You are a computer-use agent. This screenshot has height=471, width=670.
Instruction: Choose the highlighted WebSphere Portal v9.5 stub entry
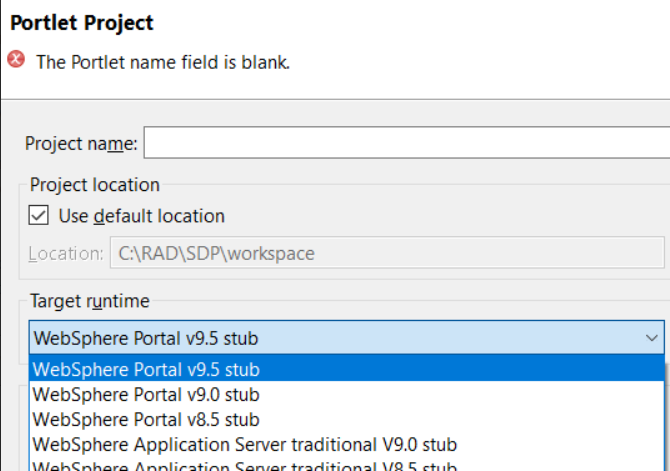[x=146, y=370]
